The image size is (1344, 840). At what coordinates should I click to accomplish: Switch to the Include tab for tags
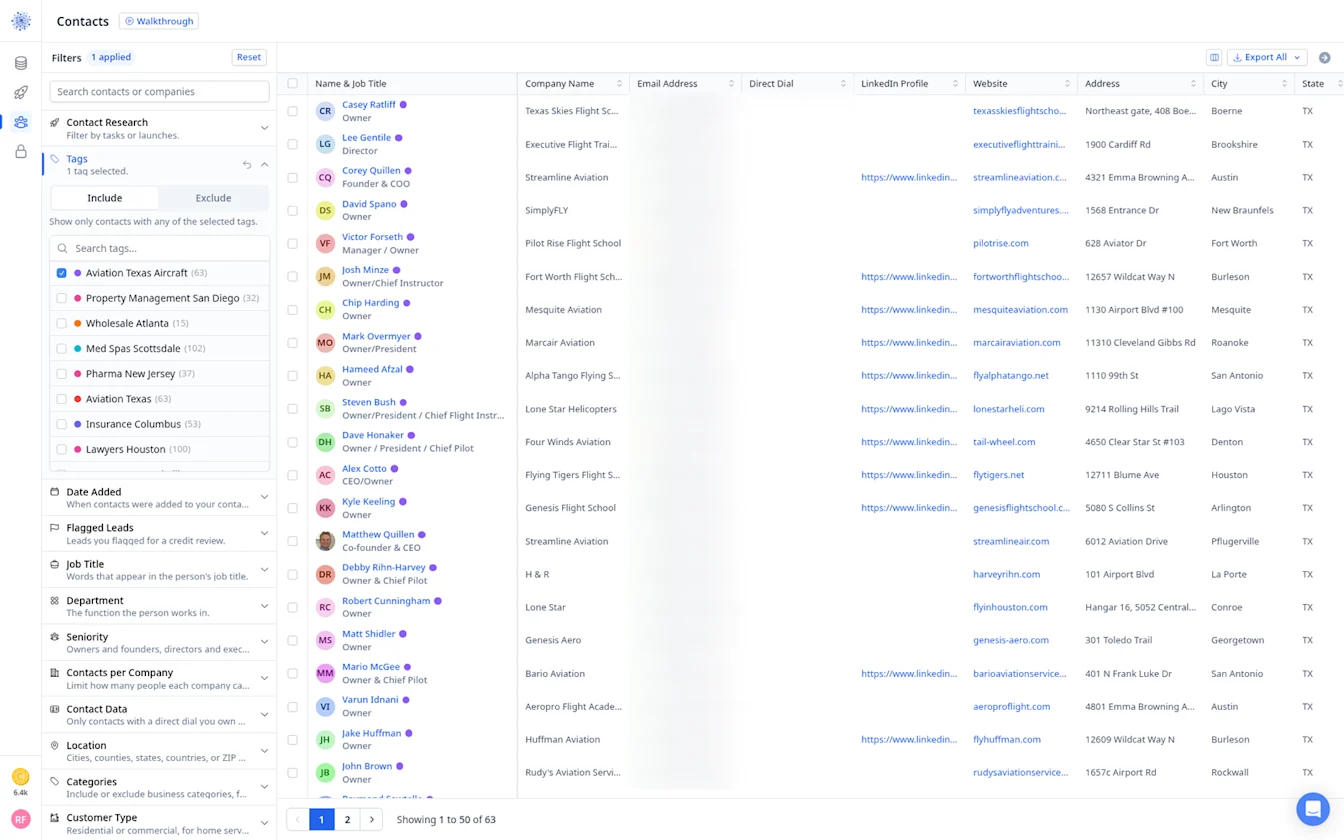pos(105,198)
